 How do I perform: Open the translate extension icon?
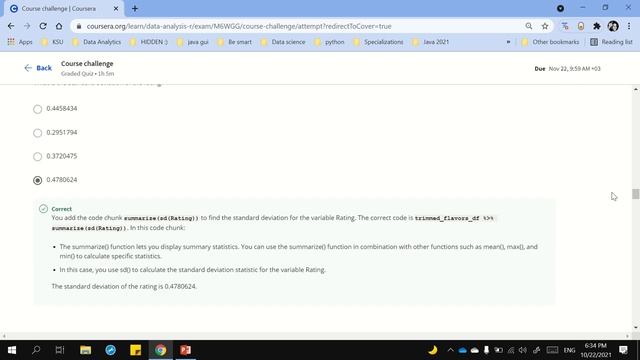tap(565, 26)
